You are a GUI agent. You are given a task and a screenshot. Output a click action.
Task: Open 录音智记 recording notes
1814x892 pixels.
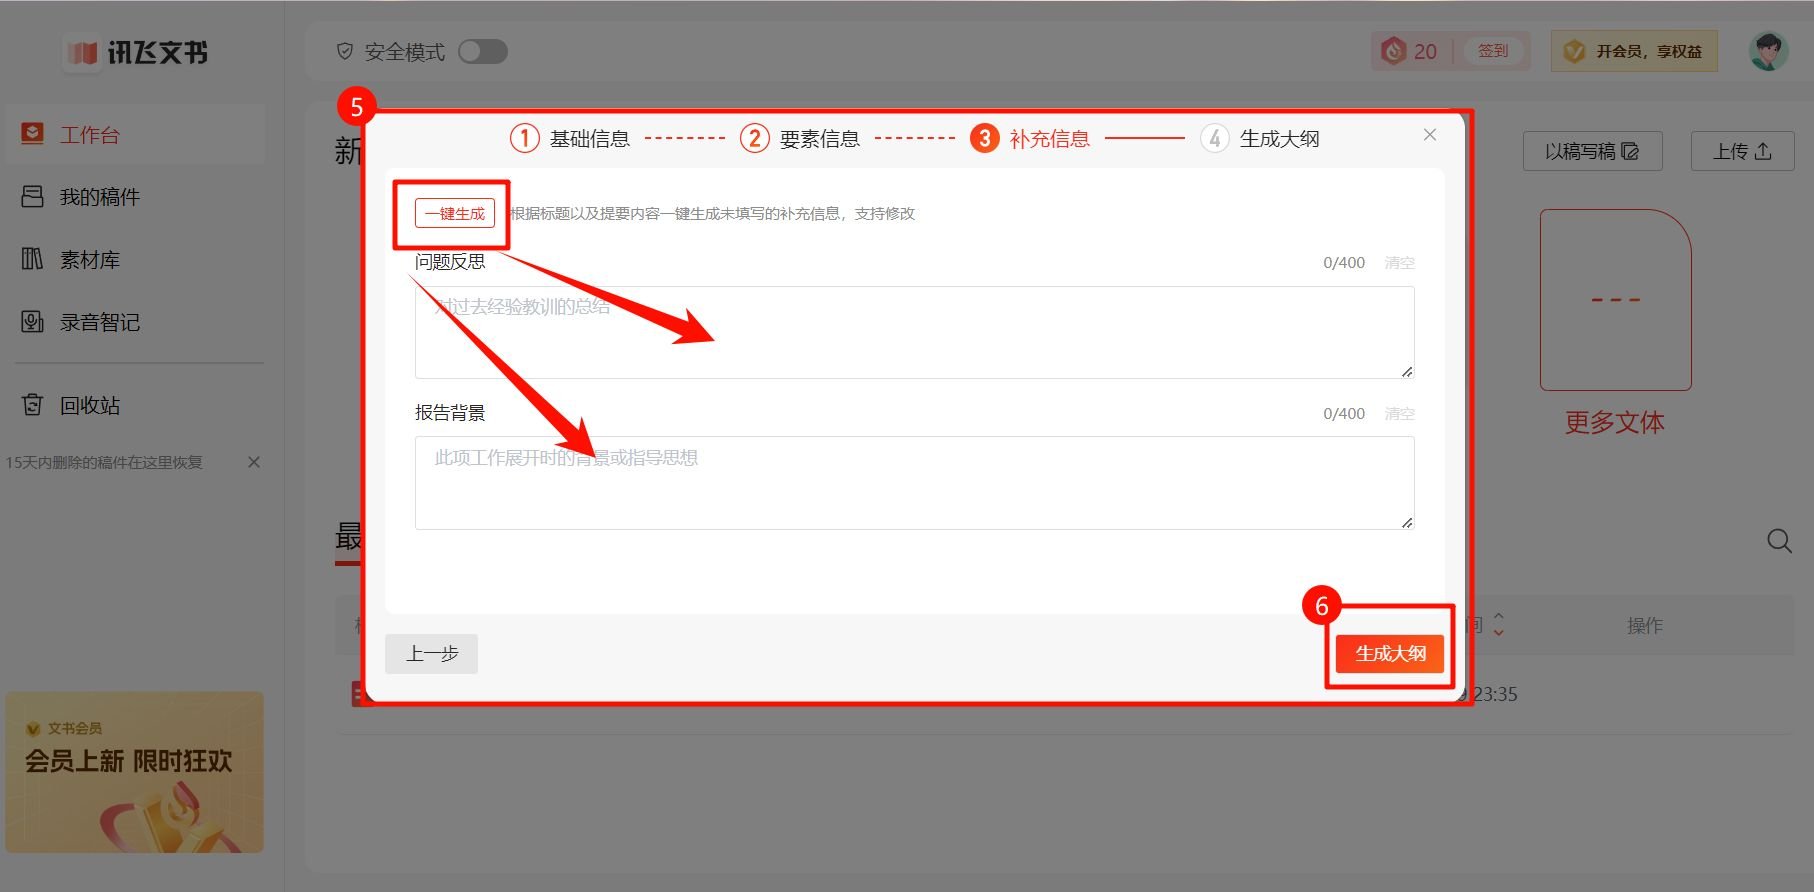[x=99, y=322]
